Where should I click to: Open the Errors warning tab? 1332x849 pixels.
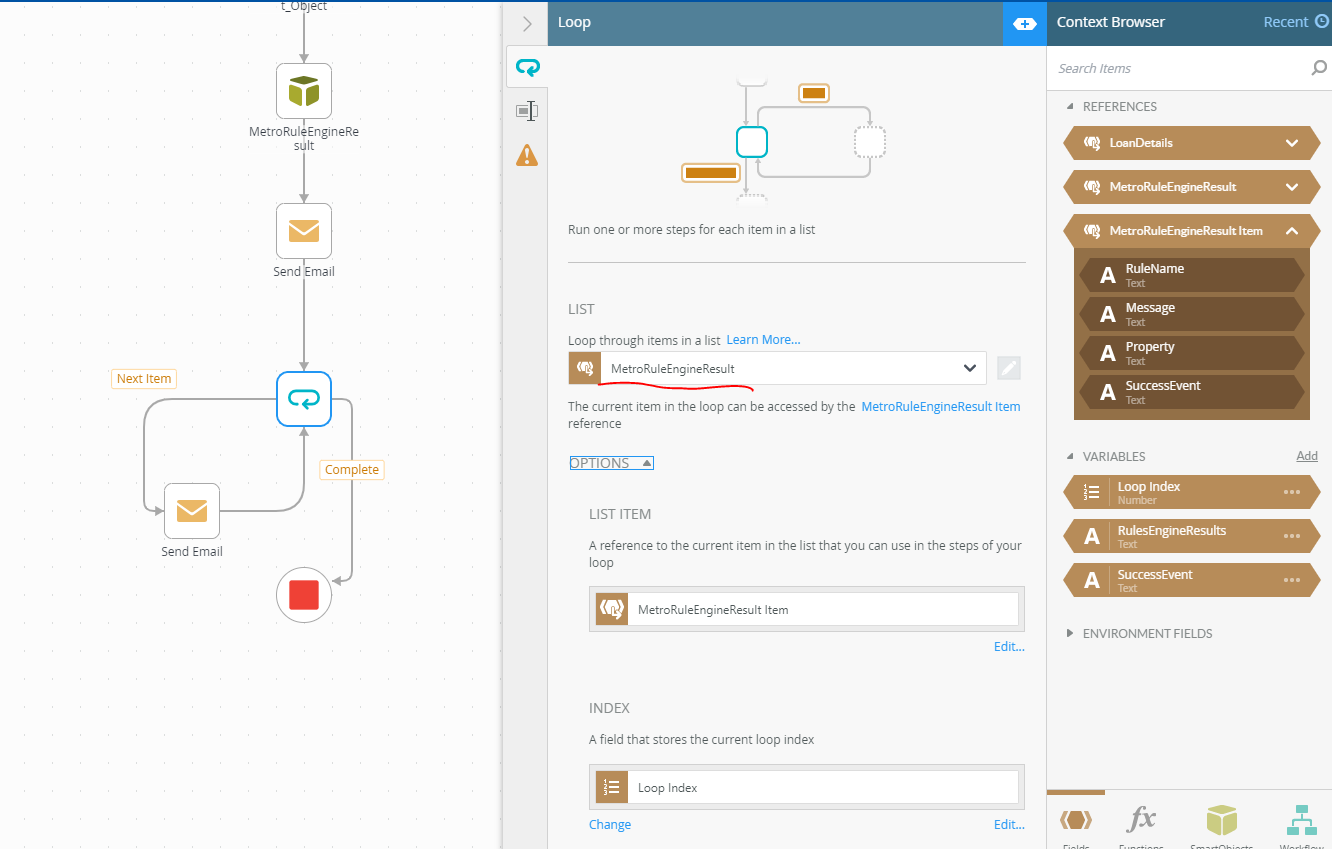[527, 155]
